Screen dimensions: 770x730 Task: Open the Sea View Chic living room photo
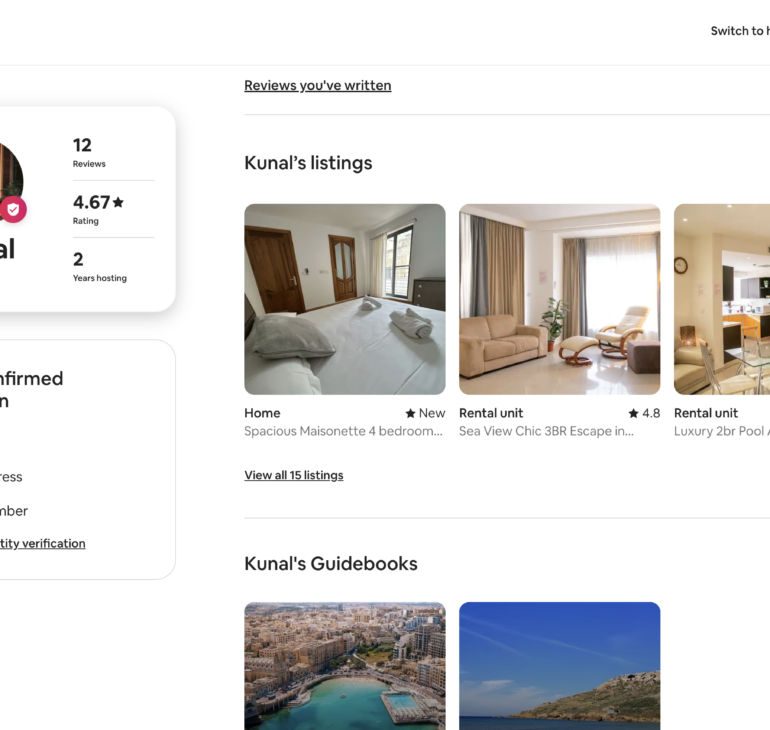pos(559,299)
